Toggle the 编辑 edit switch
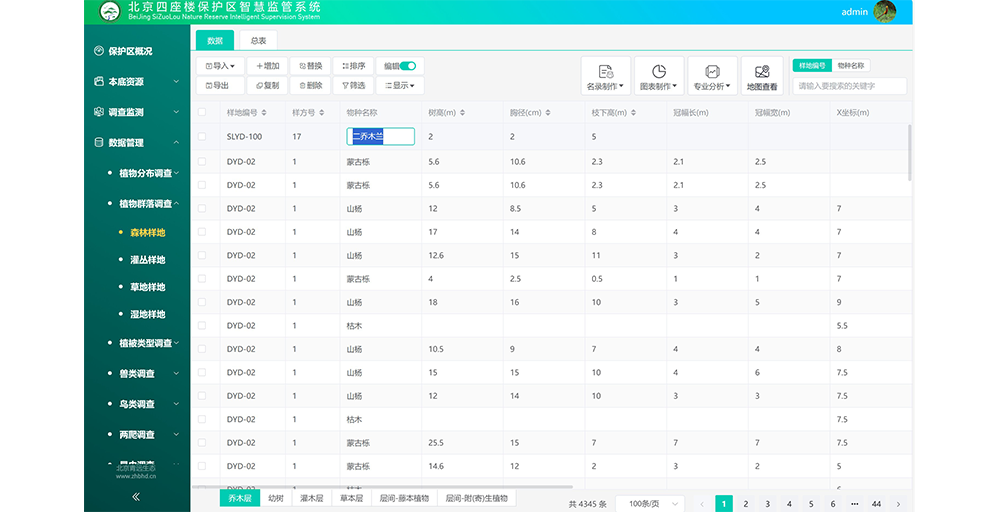 [408, 66]
